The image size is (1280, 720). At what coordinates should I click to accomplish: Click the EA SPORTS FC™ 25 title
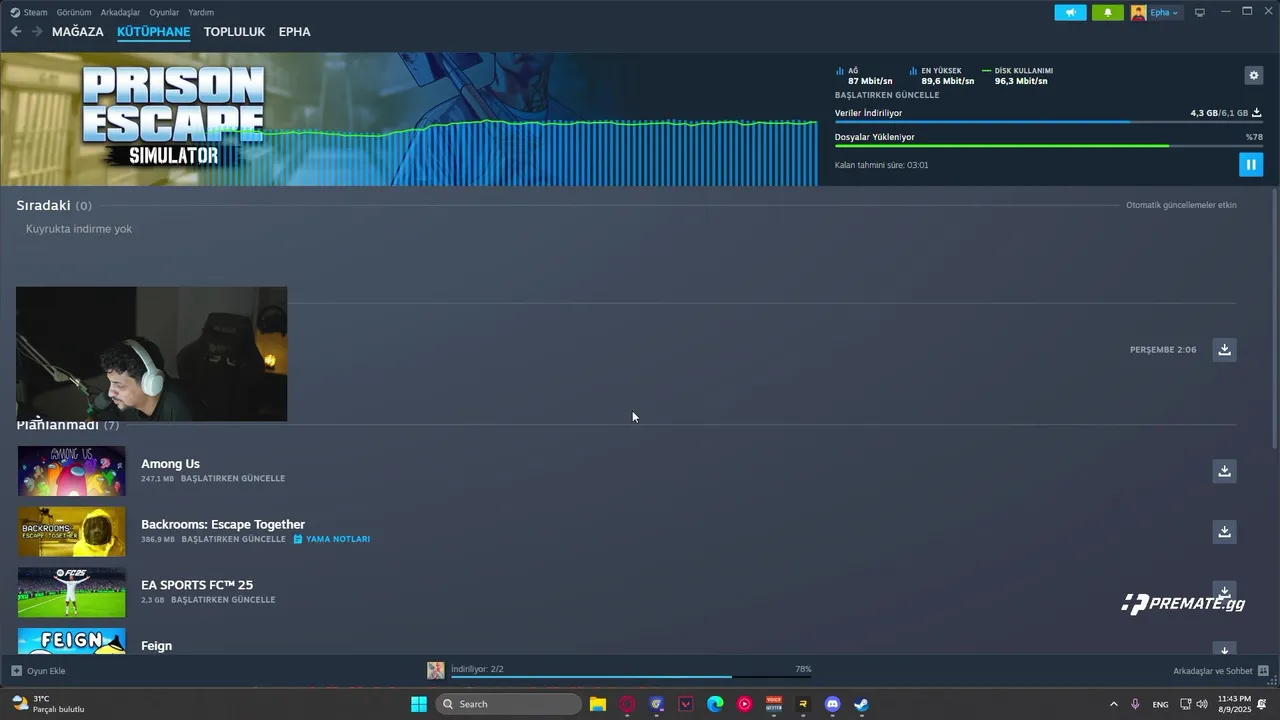197,585
